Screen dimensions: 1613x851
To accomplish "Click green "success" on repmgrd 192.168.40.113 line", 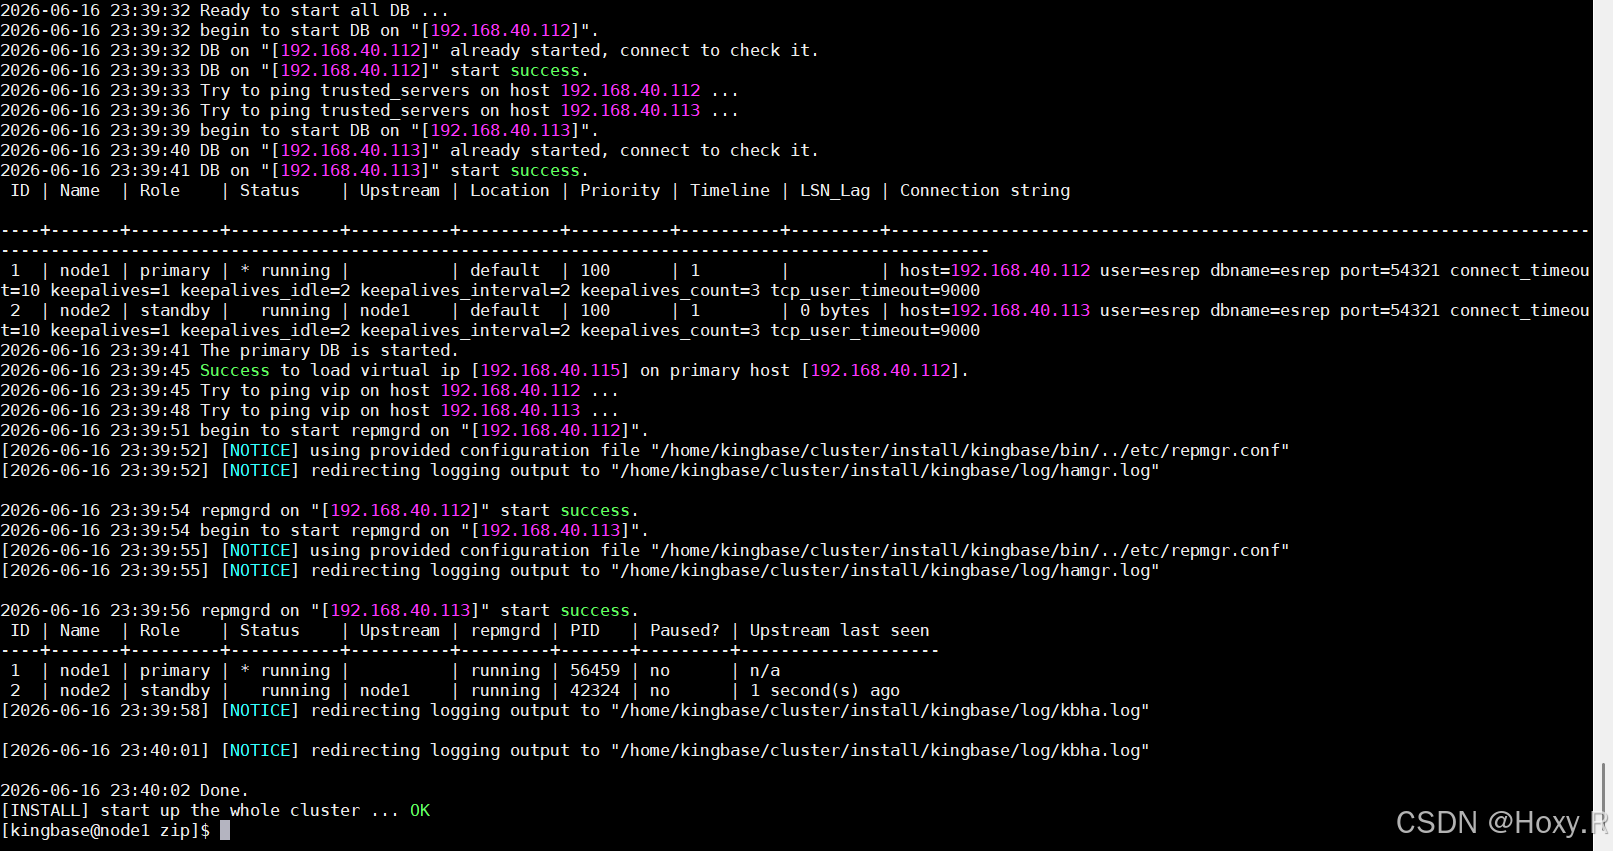I will click(595, 610).
